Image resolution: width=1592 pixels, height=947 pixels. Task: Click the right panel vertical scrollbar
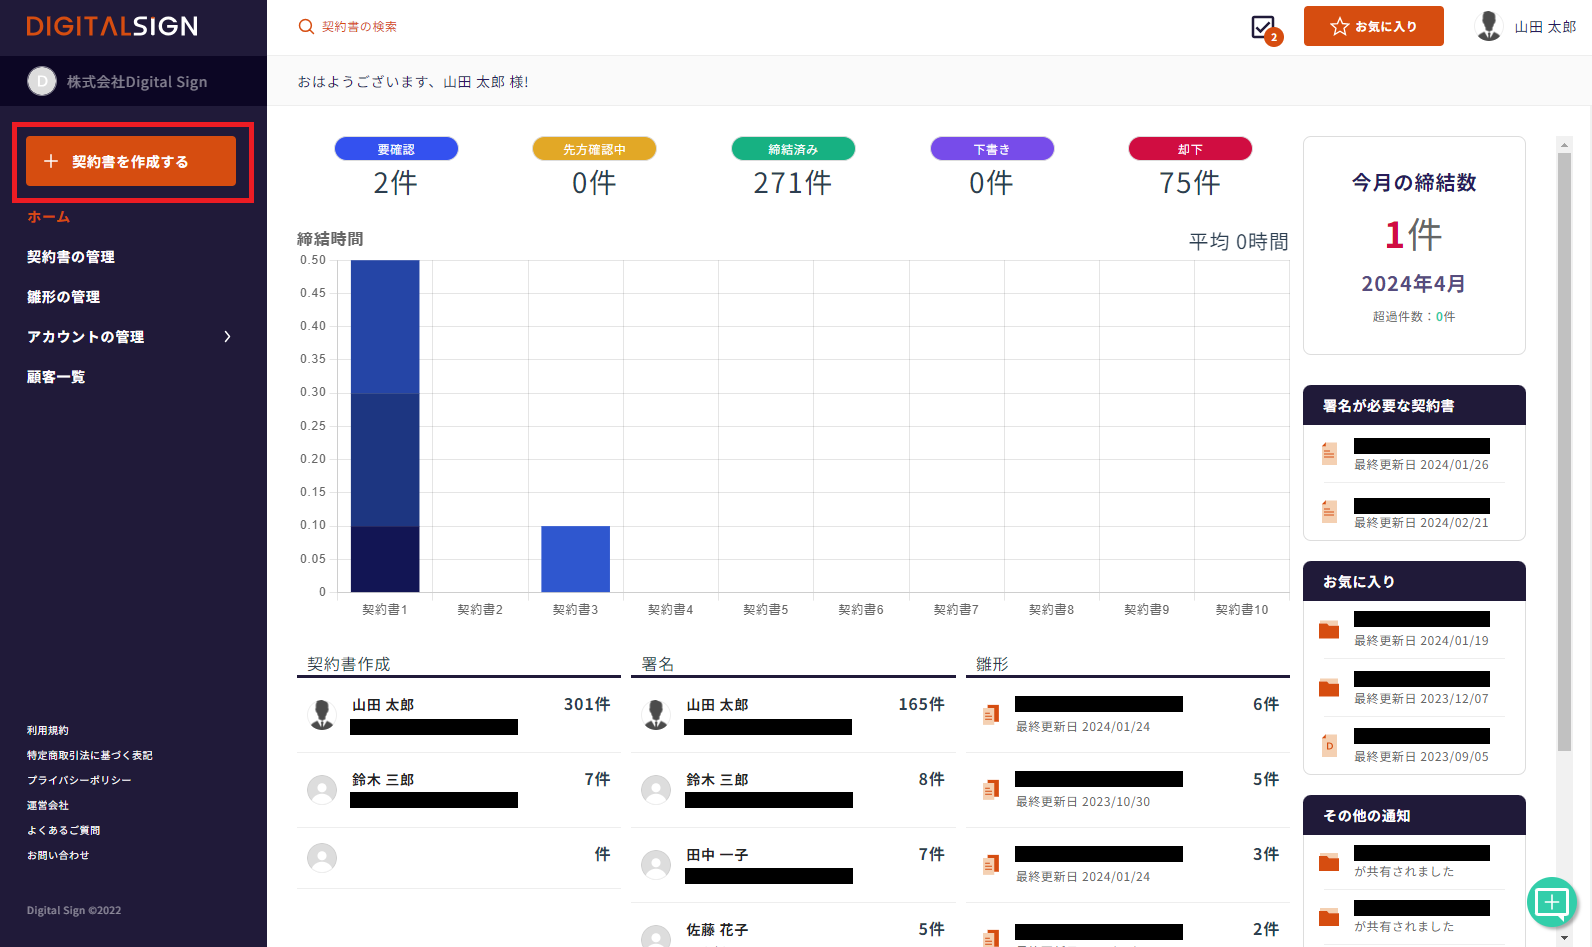pyautogui.click(x=1564, y=450)
